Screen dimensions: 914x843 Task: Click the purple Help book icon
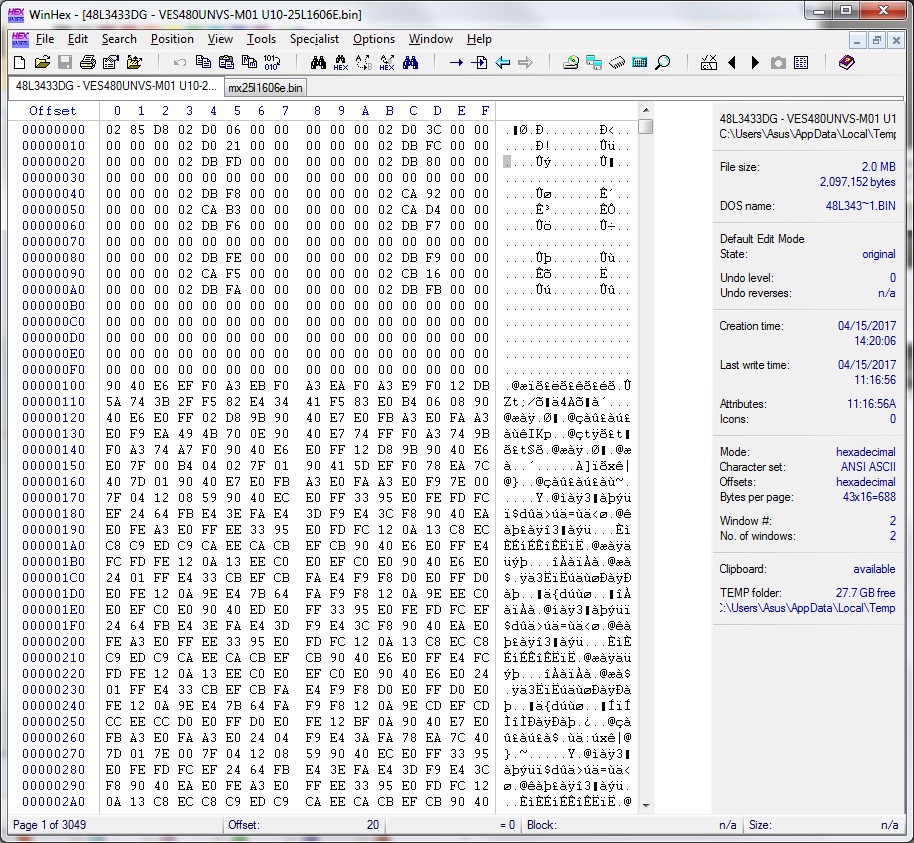(x=847, y=63)
